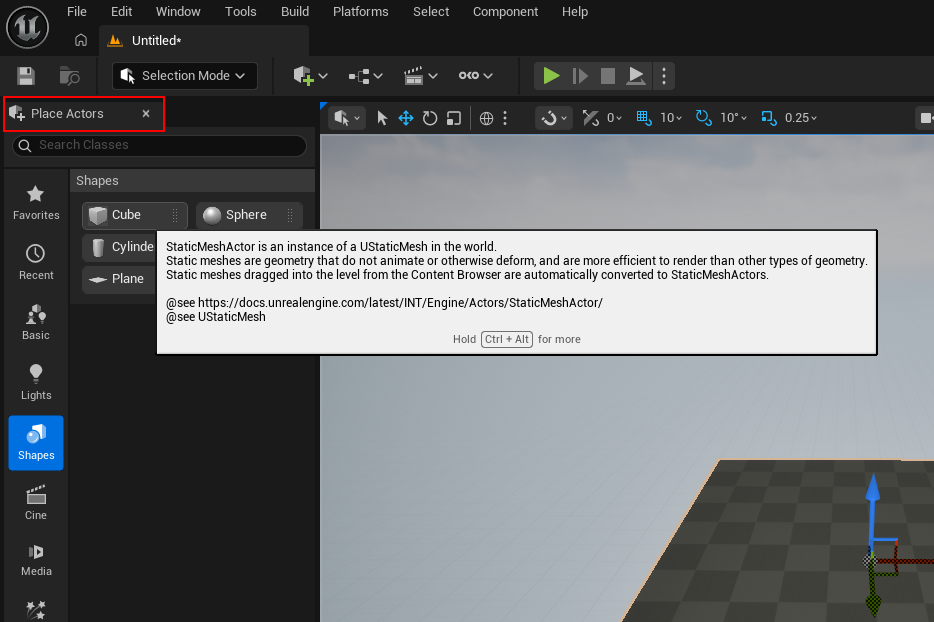This screenshot has height=622, width=934.
Task: Open the grid snap size 10 dropdown
Action: tap(671, 118)
